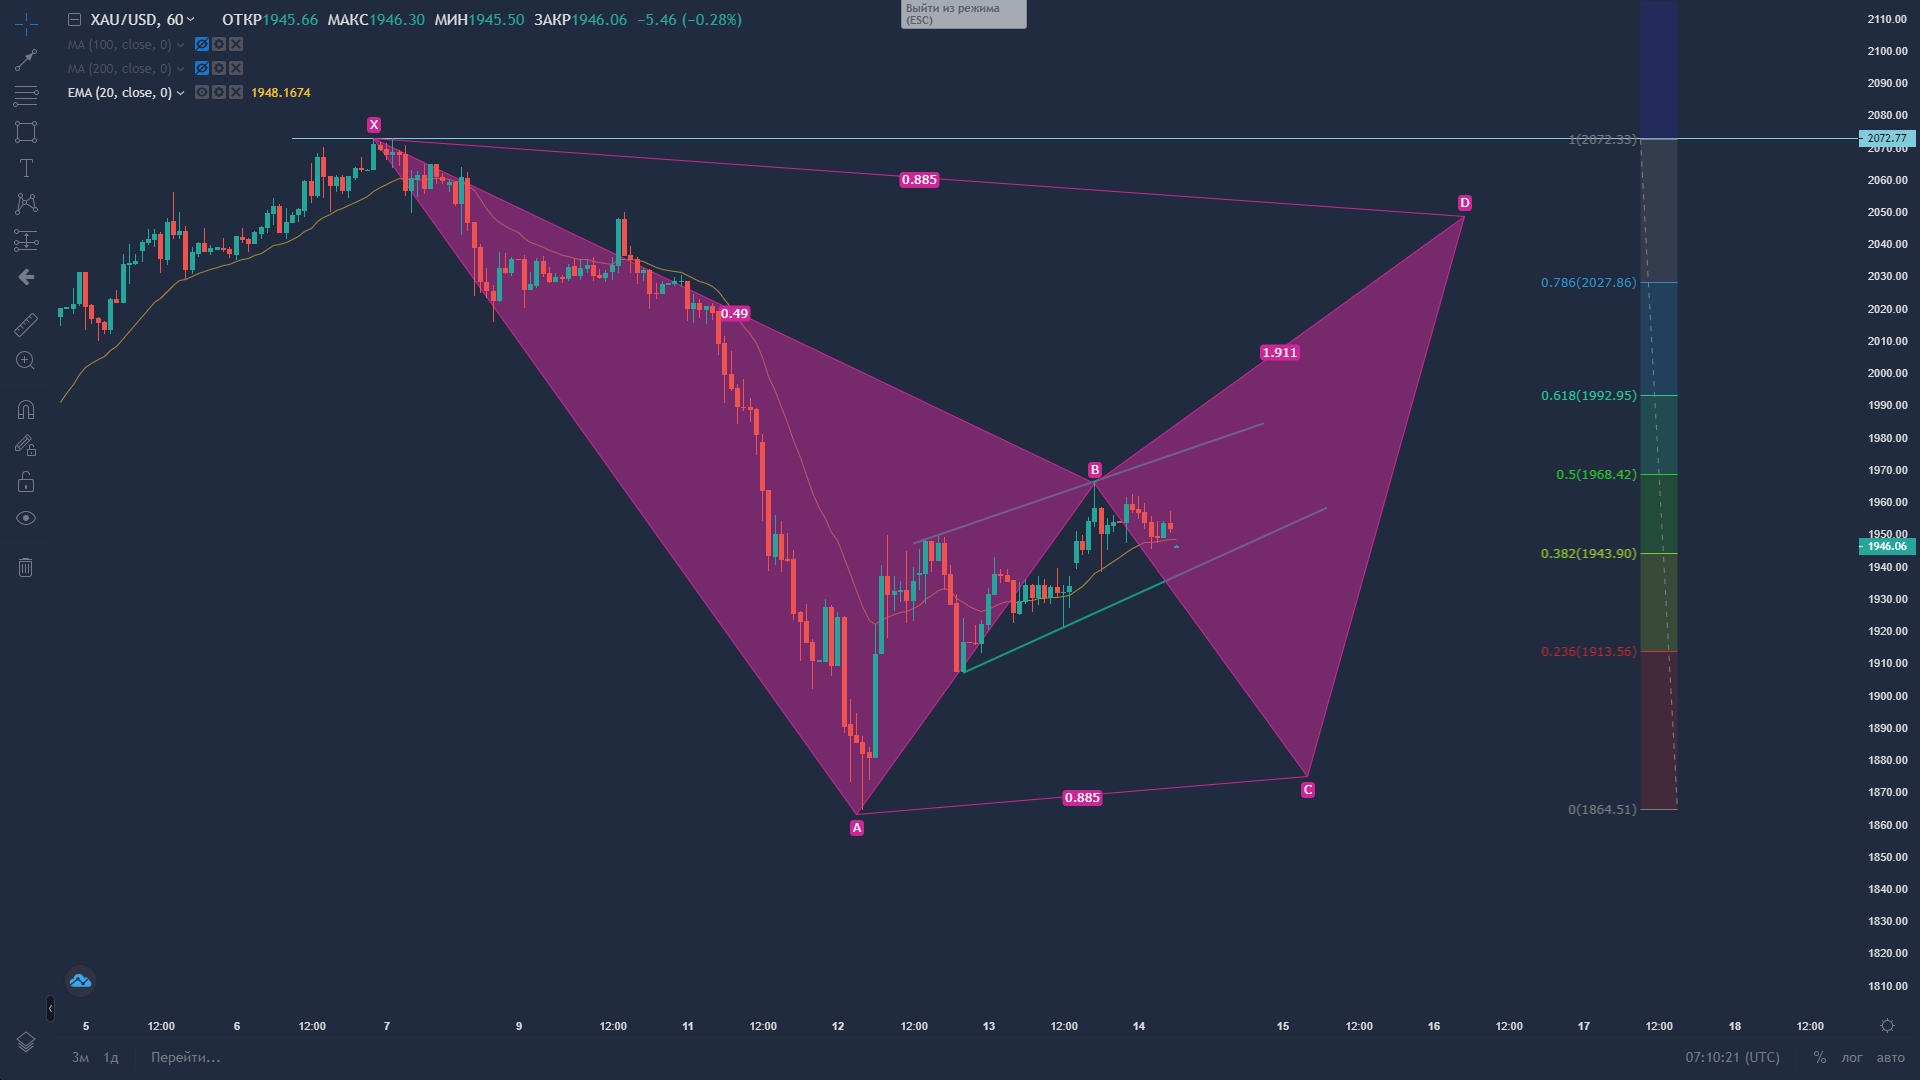Open settings for MA 100 indicator
Viewport: 1920px width, 1080px height.
point(219,44)
